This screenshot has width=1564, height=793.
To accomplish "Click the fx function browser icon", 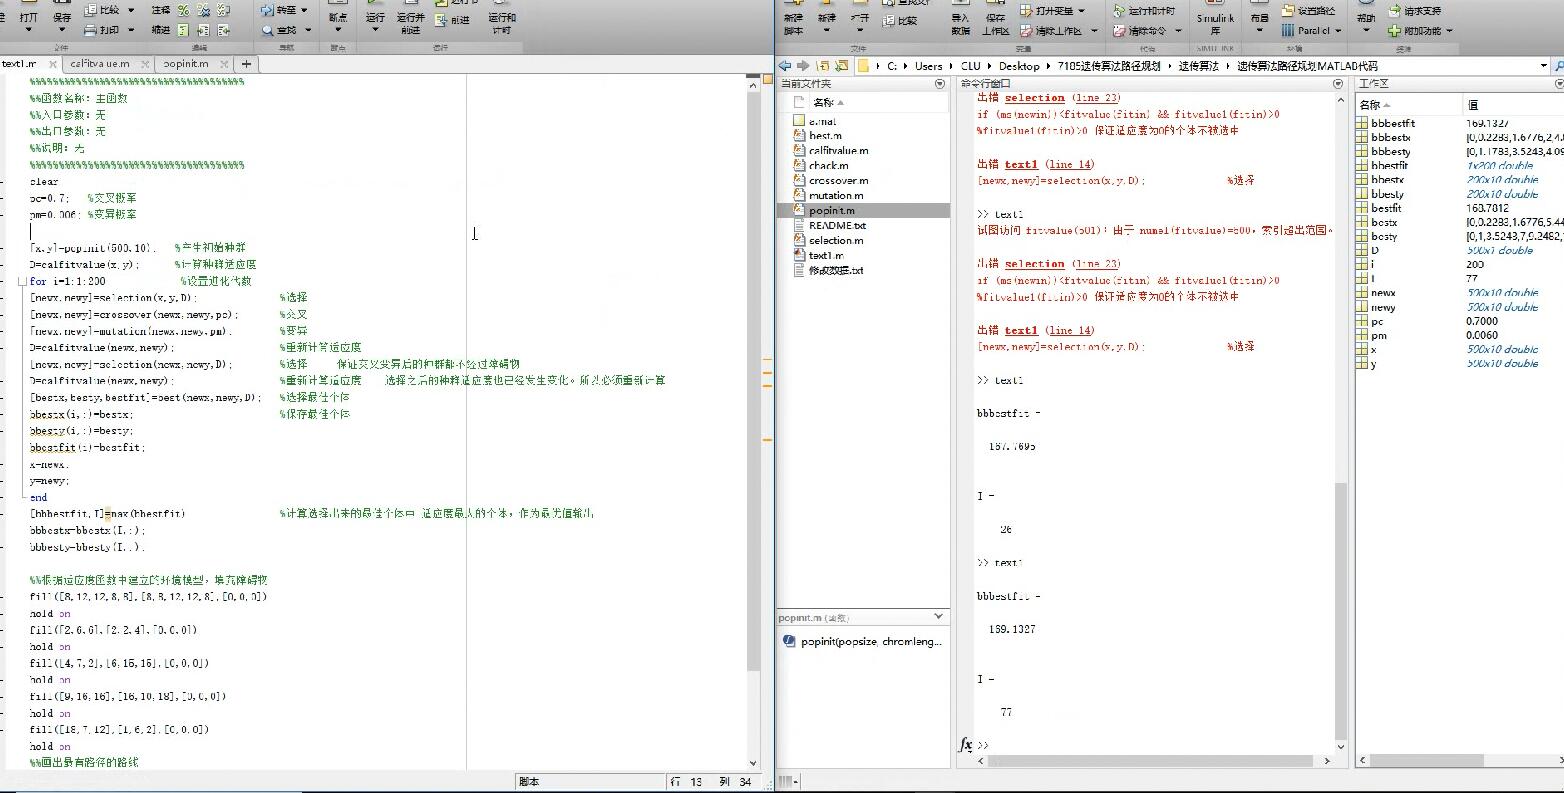I will 966,744.
